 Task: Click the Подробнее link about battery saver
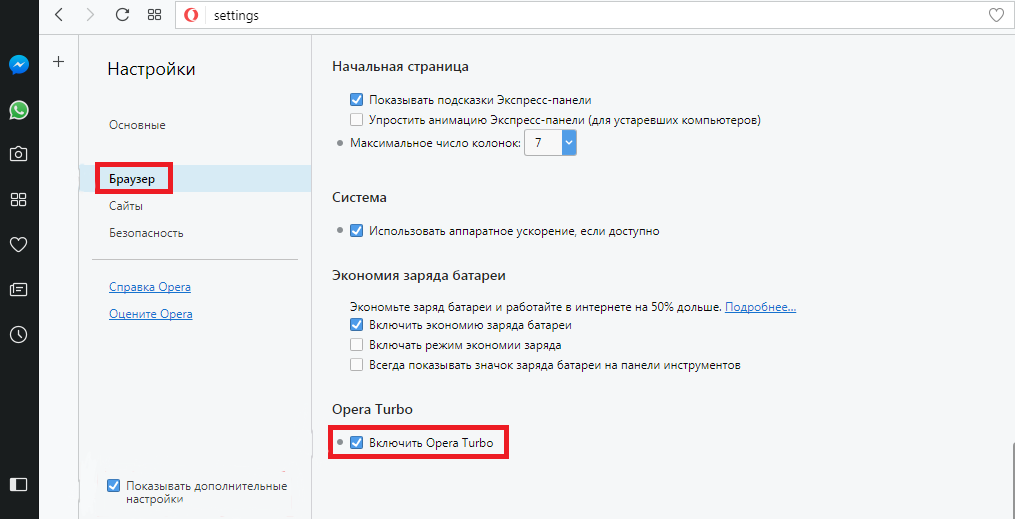click(760, 307)
